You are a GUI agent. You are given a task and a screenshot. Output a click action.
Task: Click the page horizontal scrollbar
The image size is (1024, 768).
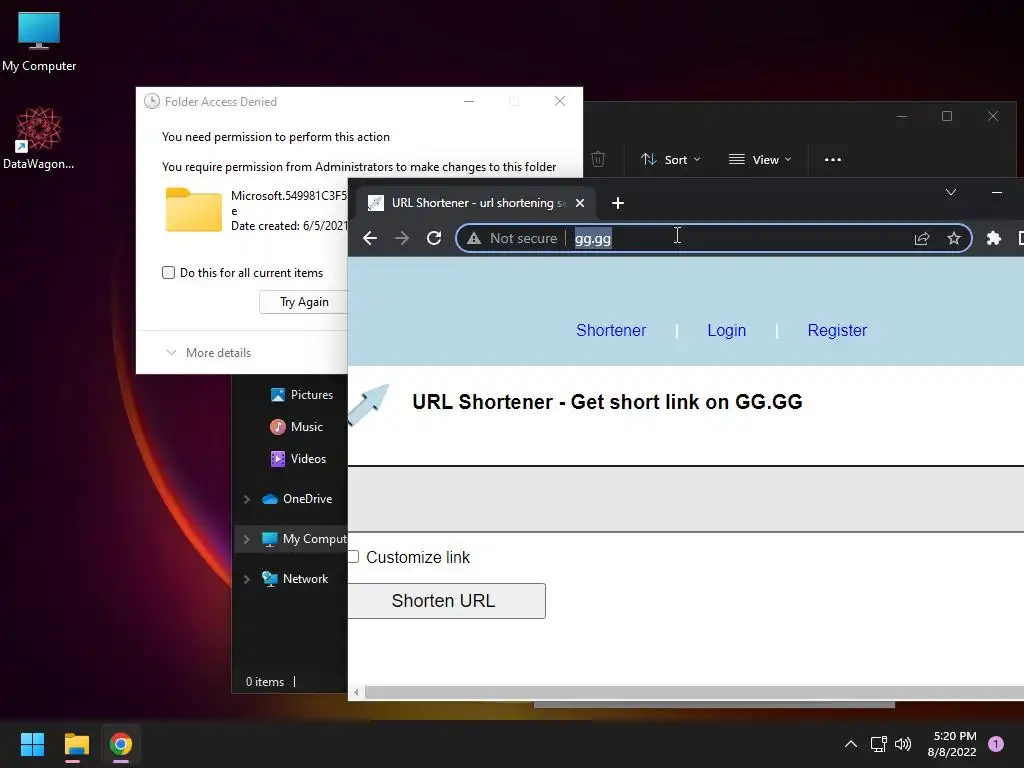click(x=692, y=692)
